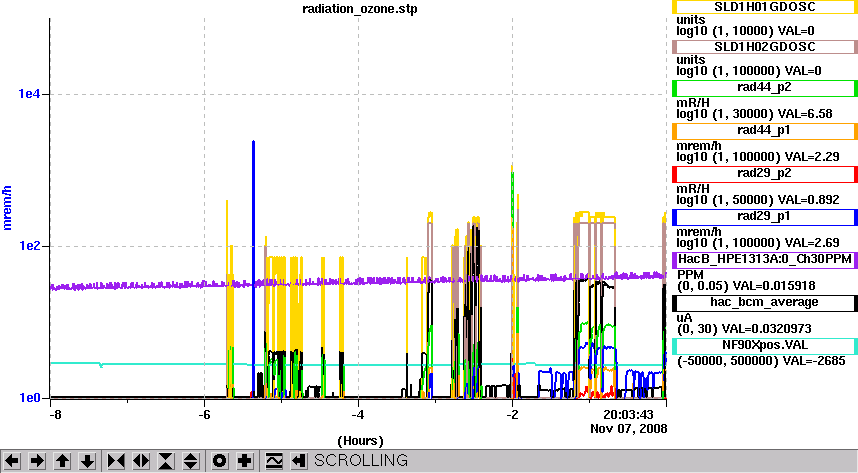Click the -6 hours axis tick label
This screenshot has width=858, height=473.
coord(204,415)
